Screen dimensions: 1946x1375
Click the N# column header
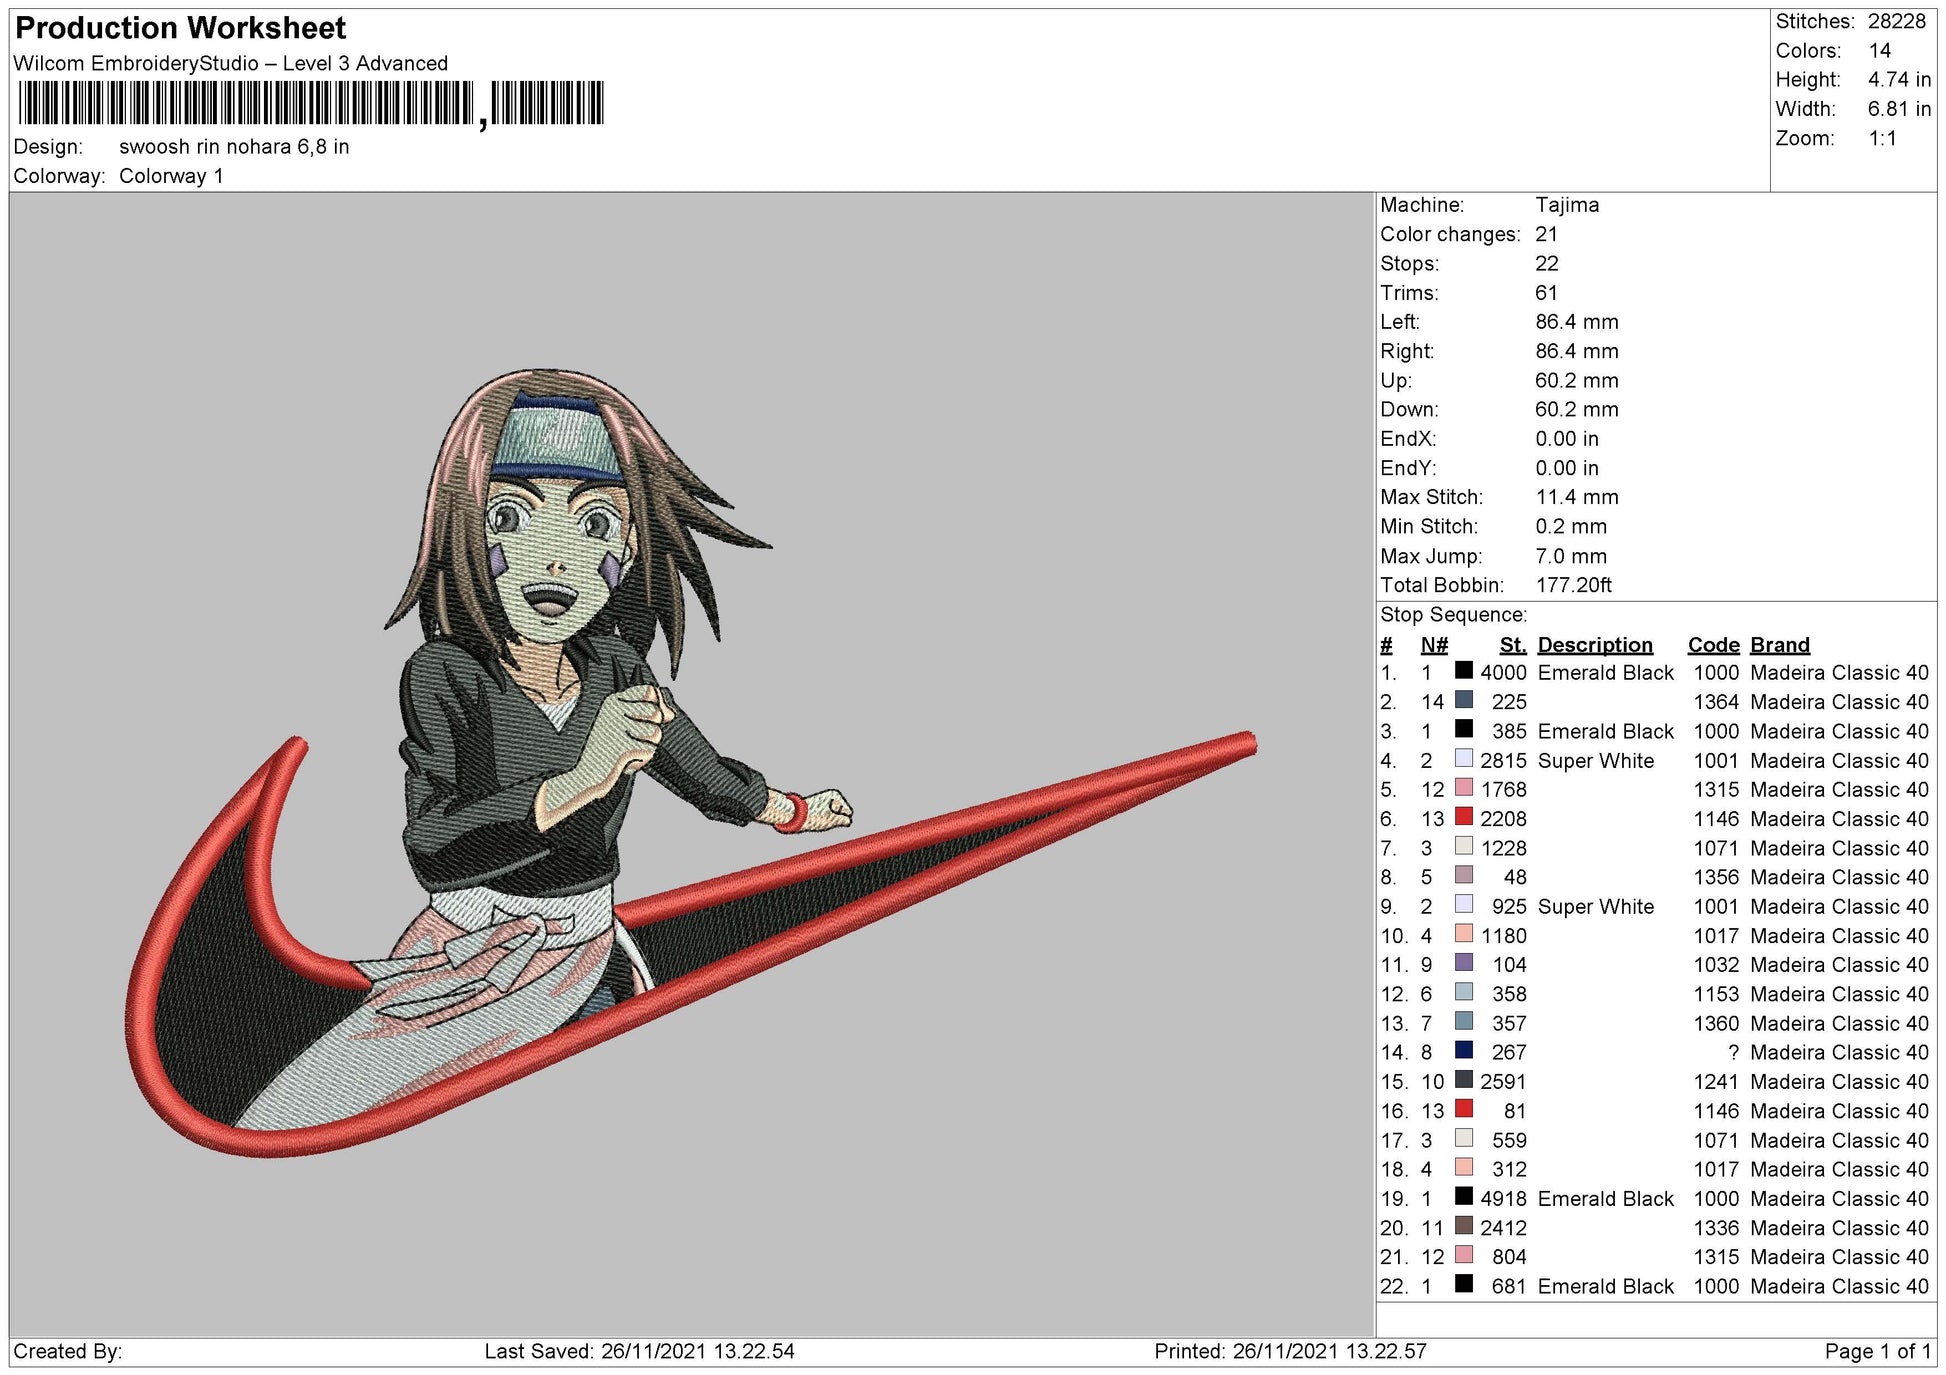tap(1434, 645)
